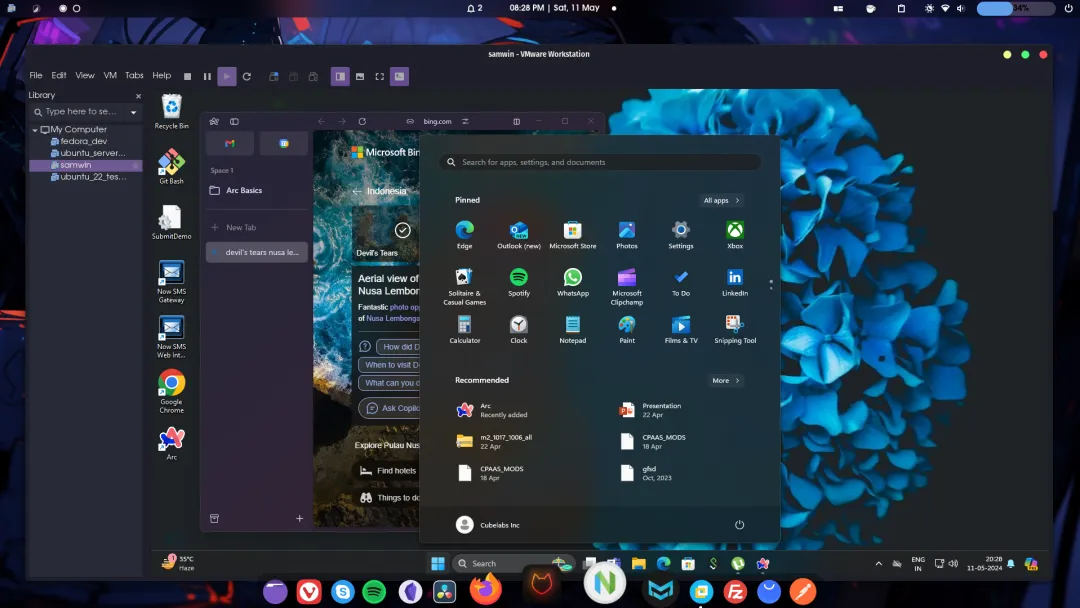
Task: Click the Start menu power icon
Action: tap(739, 525)
